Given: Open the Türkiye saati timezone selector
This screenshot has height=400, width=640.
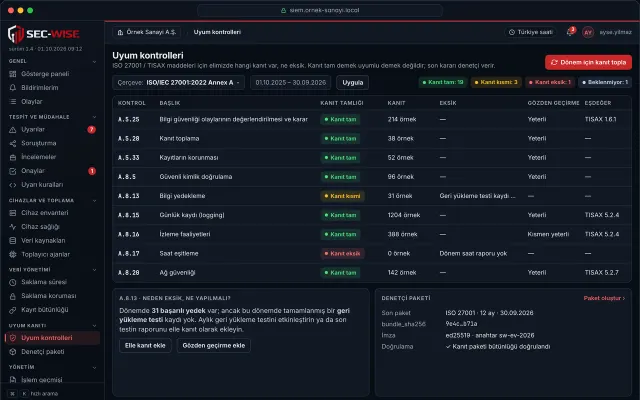Looking at the screenshot, I should pyautogui.click(x=531, y=32).
